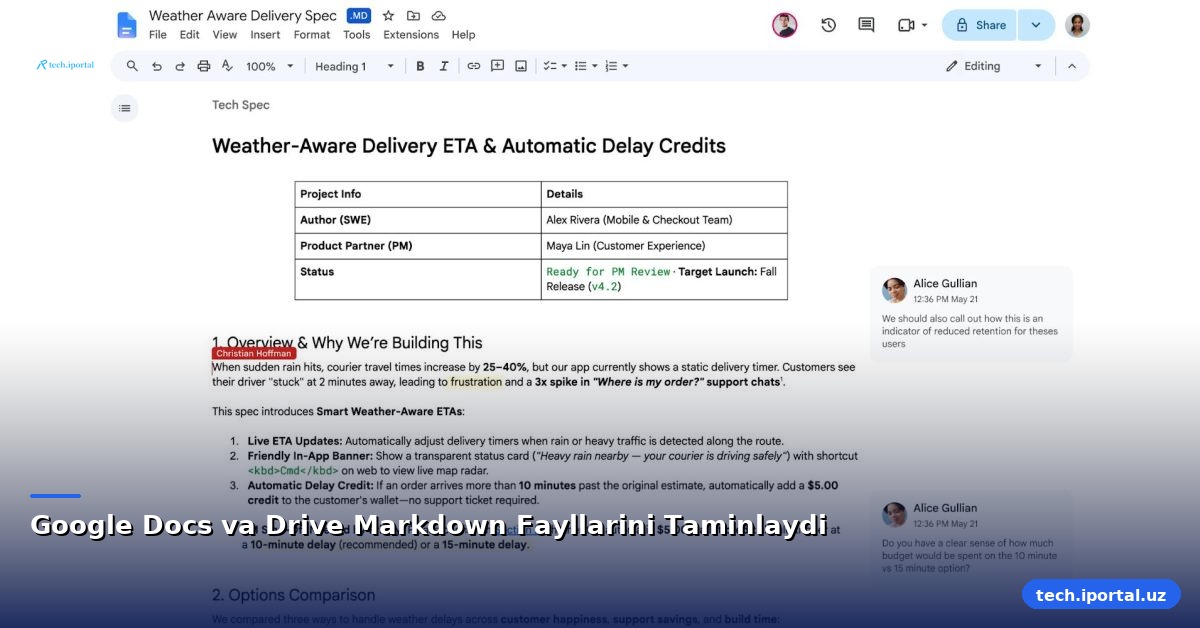The height and width of the screenshot is (628, 1200).
Task: Click the Google Docs home icon
Action: click(126, 25)
